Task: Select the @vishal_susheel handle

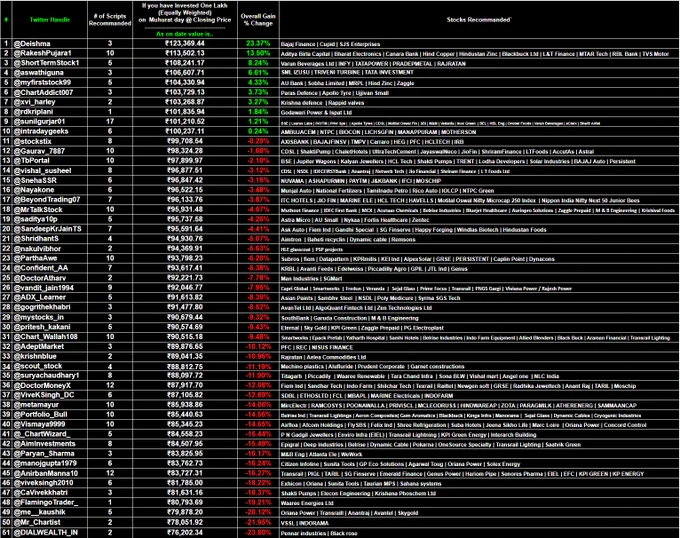Action: (42, 170)
